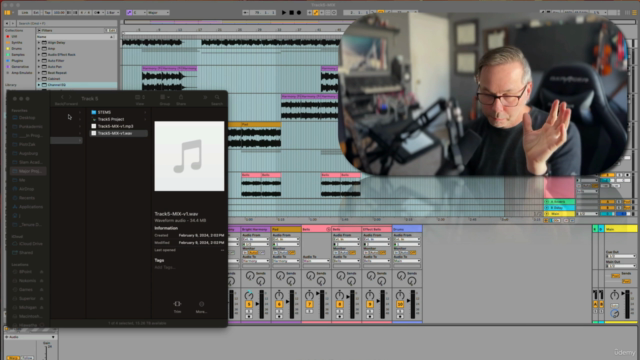
Task: Click the Add Tags field in Finder
Action: (x=164, y=267)
